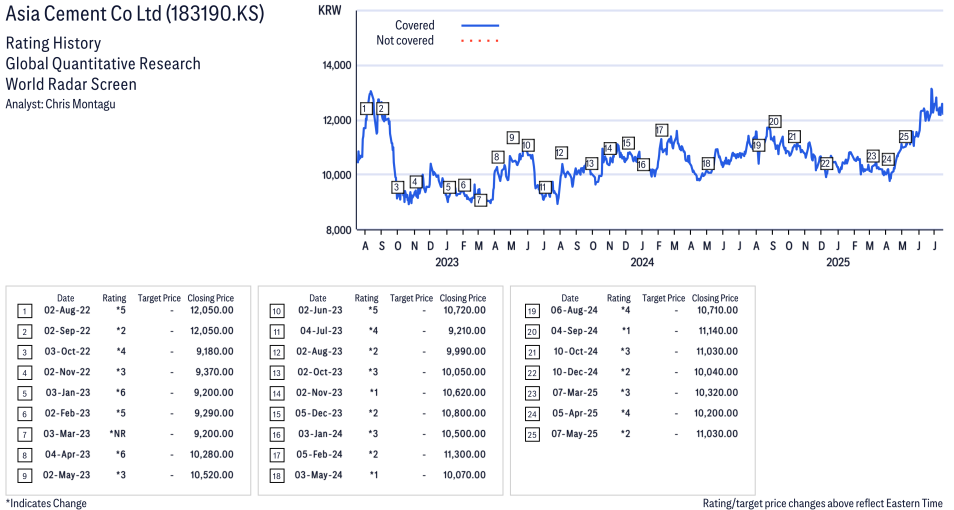954x510 pixels.
Task: Click World Radar Screen text
Action: [x=71, y=84]
